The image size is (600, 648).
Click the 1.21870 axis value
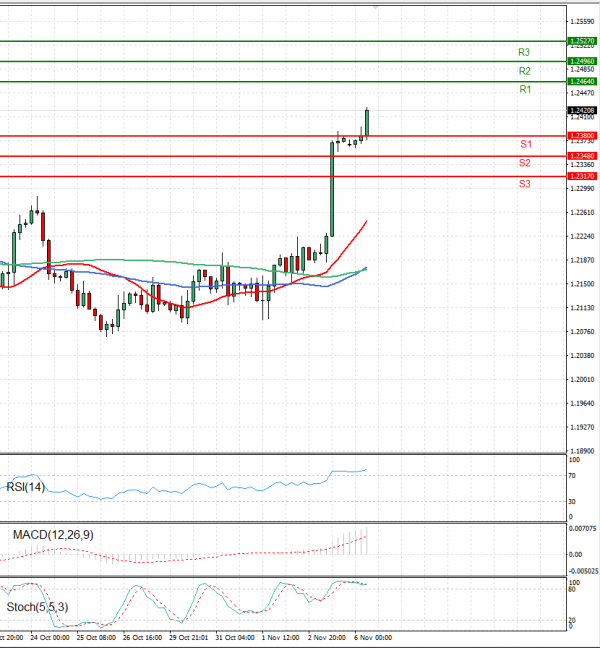pos(582,260)
